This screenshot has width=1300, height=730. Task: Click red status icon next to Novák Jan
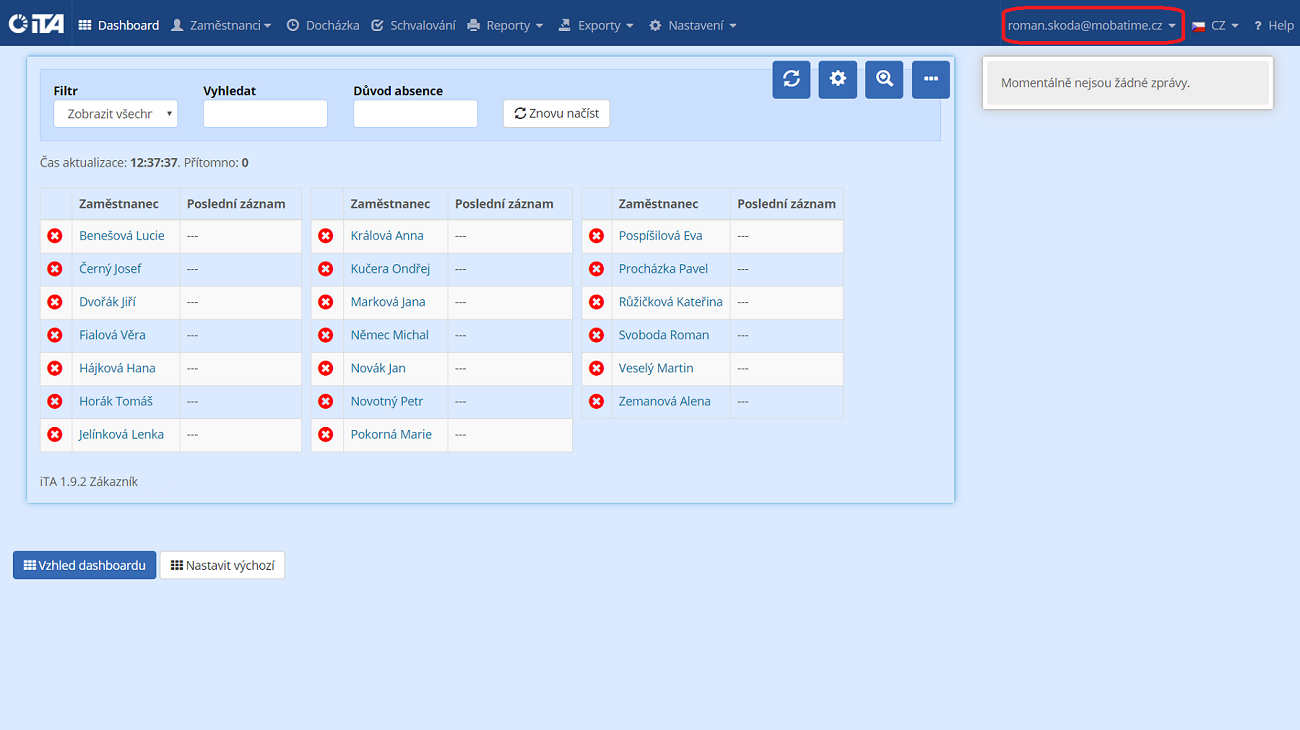(325, 368)
